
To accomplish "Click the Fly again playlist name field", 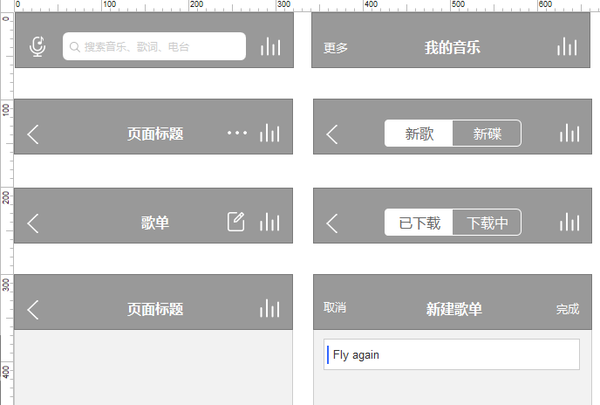I will click(452, 354).
